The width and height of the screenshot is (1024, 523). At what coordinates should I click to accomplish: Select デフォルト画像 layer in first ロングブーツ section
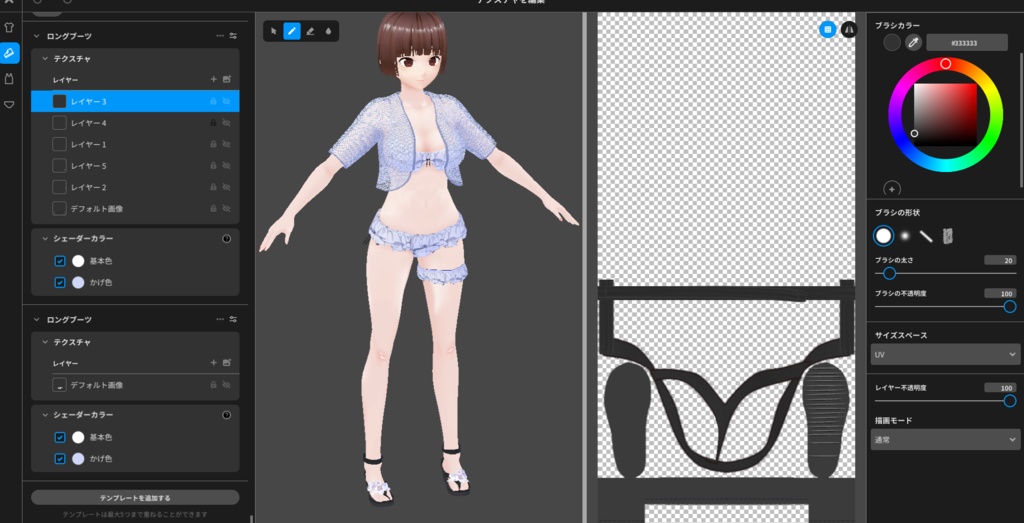click(x=135, y=209)
